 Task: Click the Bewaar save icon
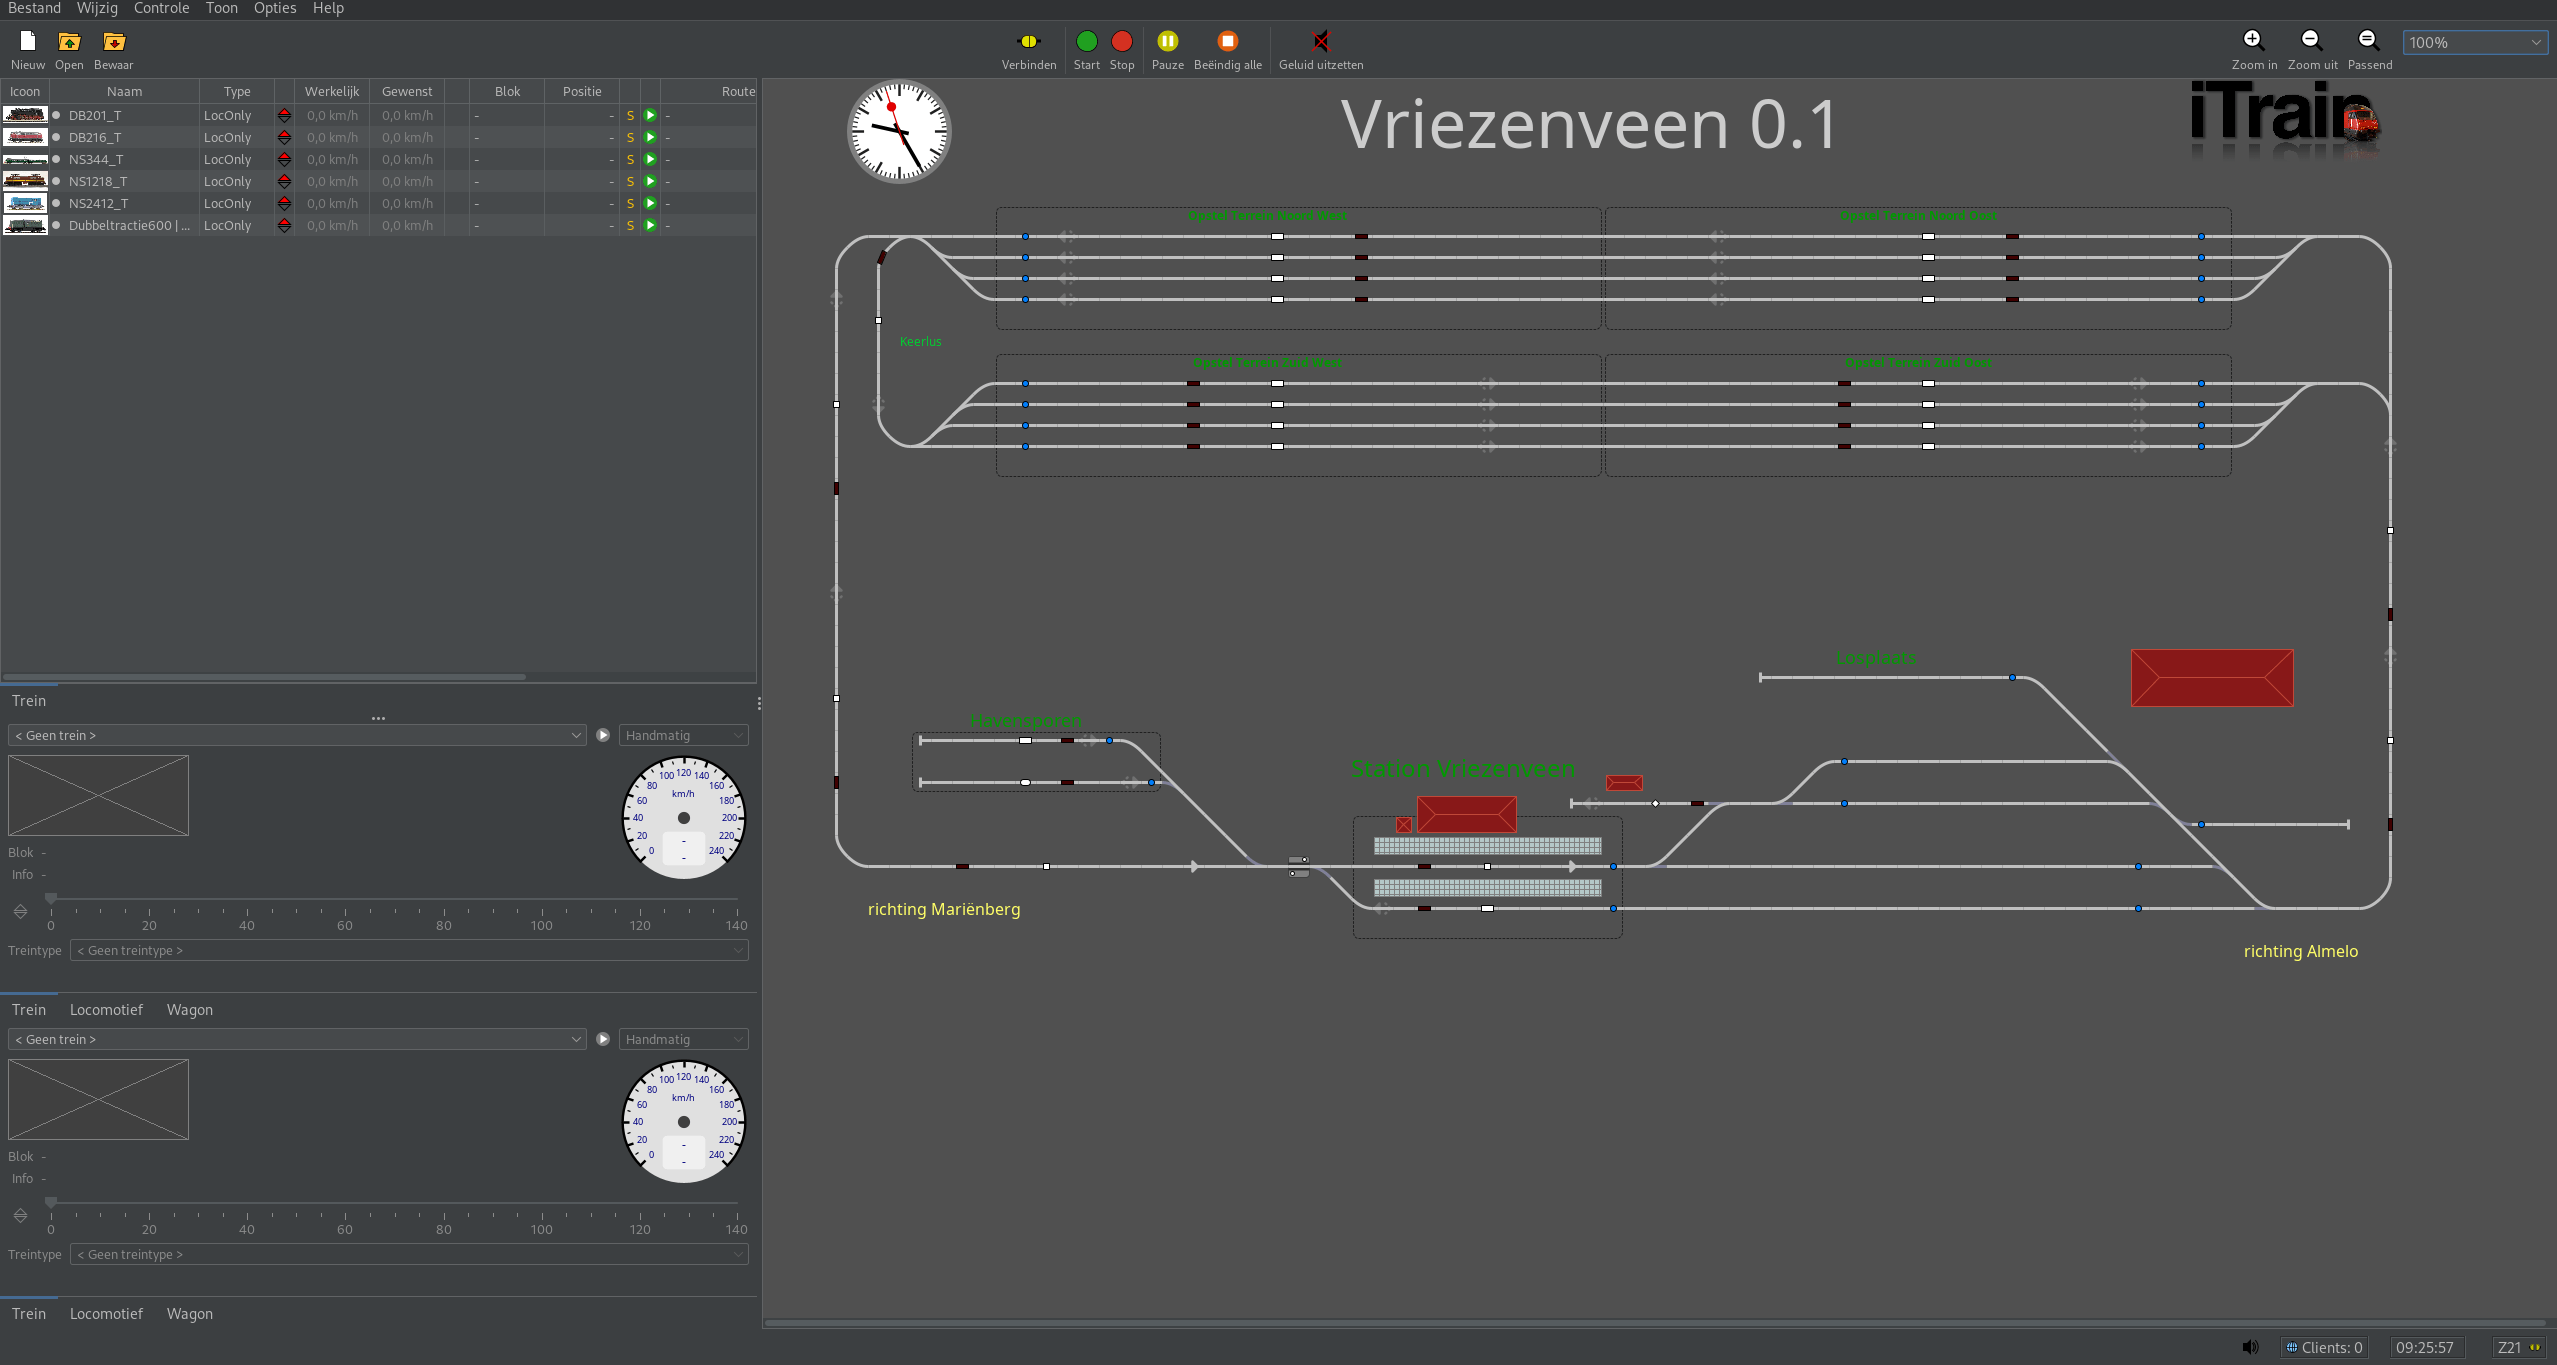pos(114,42)
